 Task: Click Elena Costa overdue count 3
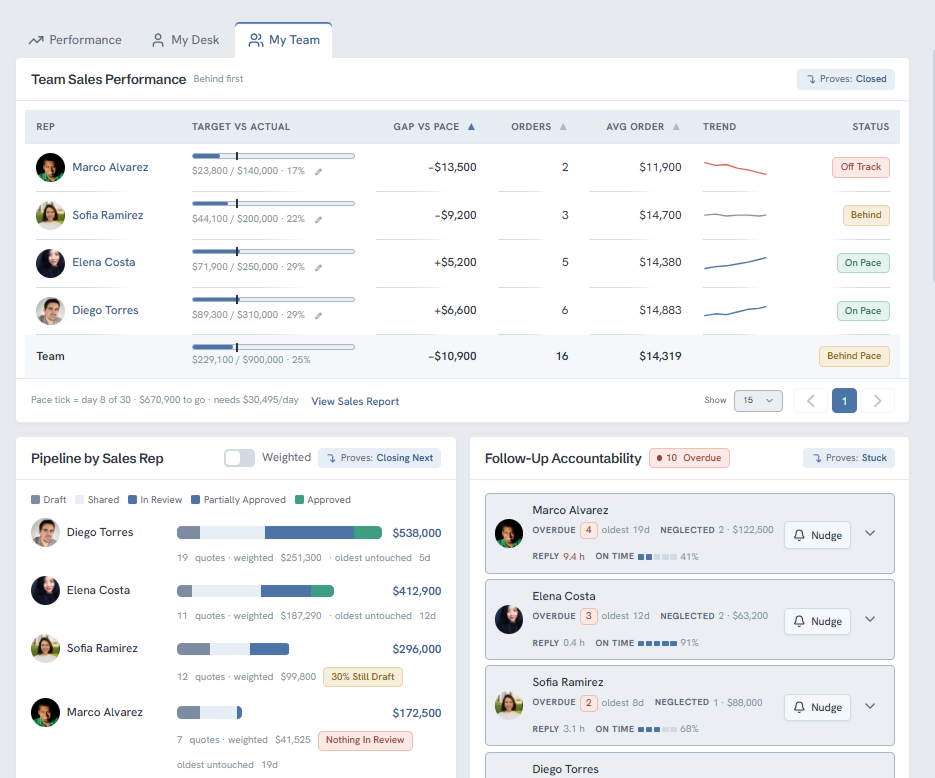[x=589, y=616]
